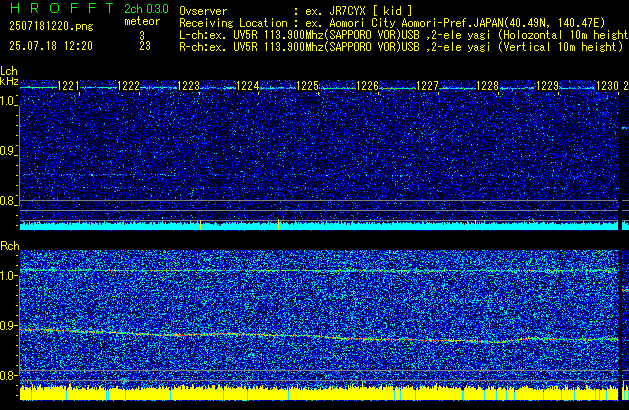Click the 0.8 frequency label on Rch axis

(8, 375)
